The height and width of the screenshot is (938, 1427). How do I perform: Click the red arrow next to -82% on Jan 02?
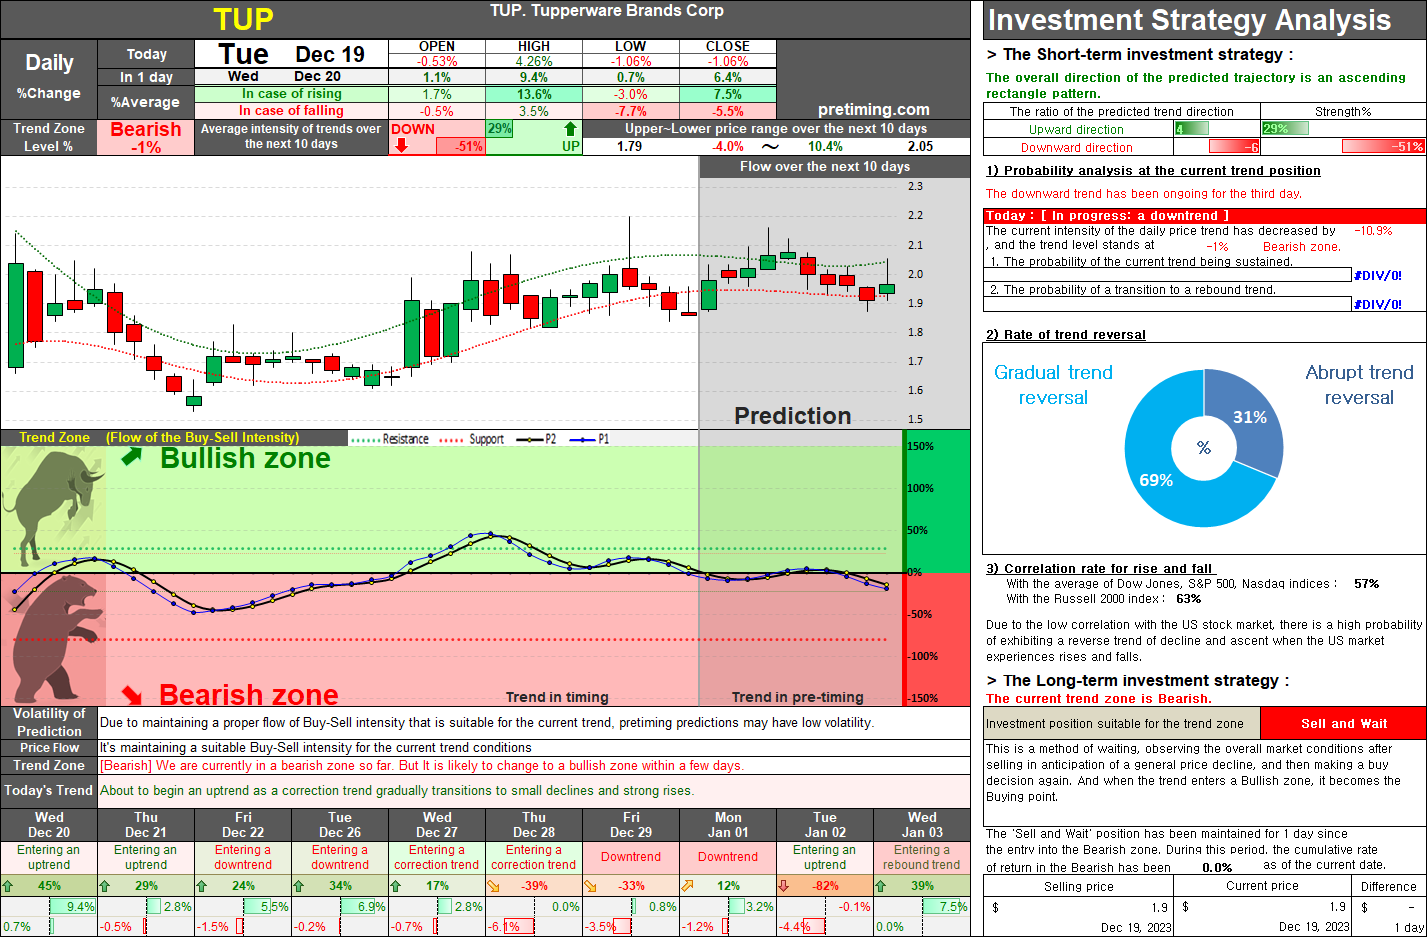point(784,886)
